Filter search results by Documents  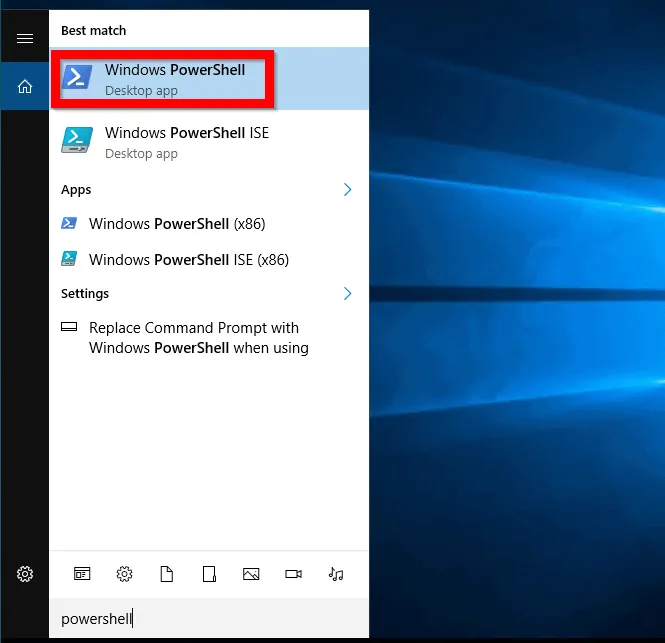point(167,574)
